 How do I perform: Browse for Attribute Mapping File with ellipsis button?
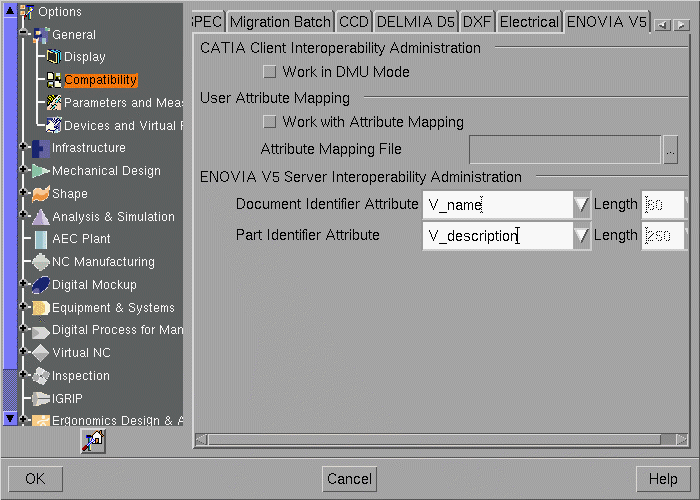(670, 150)
